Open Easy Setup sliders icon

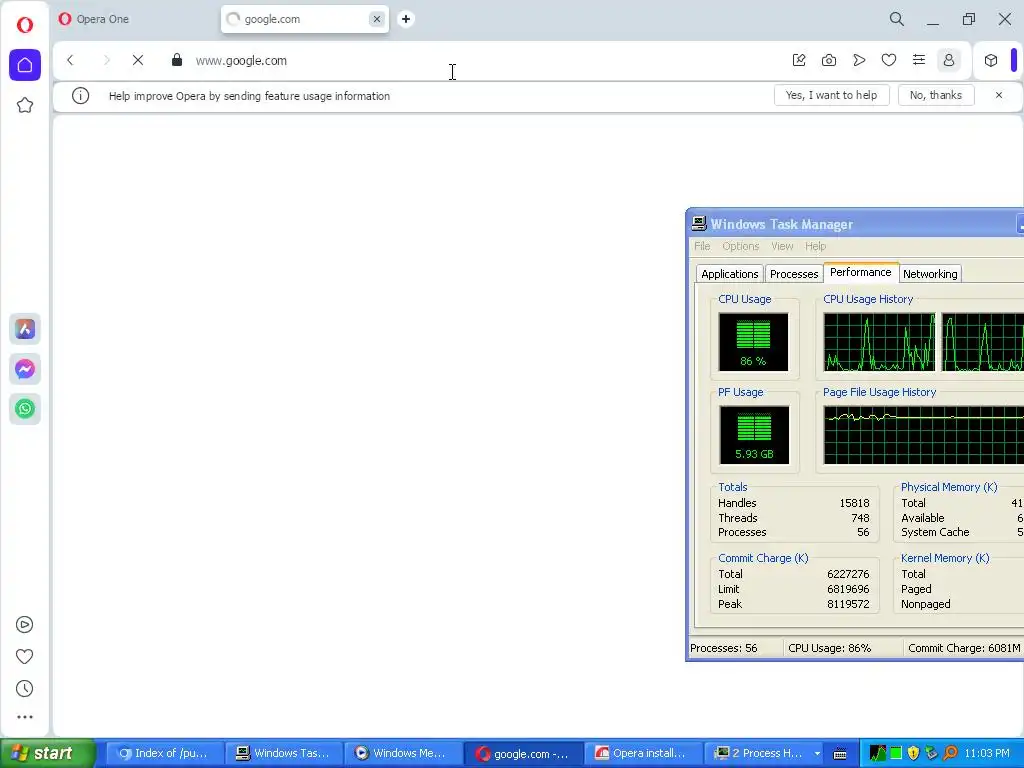tap(919, 60)
